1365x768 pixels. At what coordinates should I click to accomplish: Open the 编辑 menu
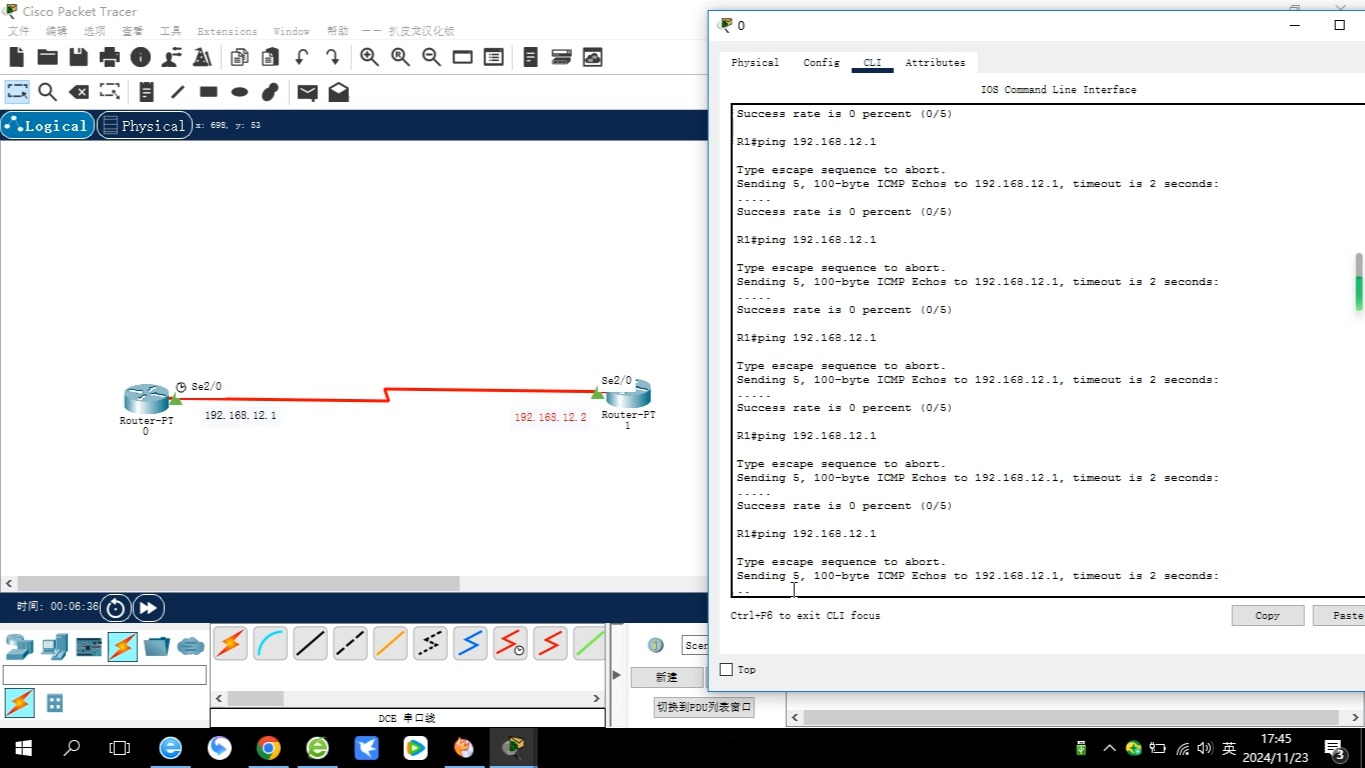coord(56,31)
